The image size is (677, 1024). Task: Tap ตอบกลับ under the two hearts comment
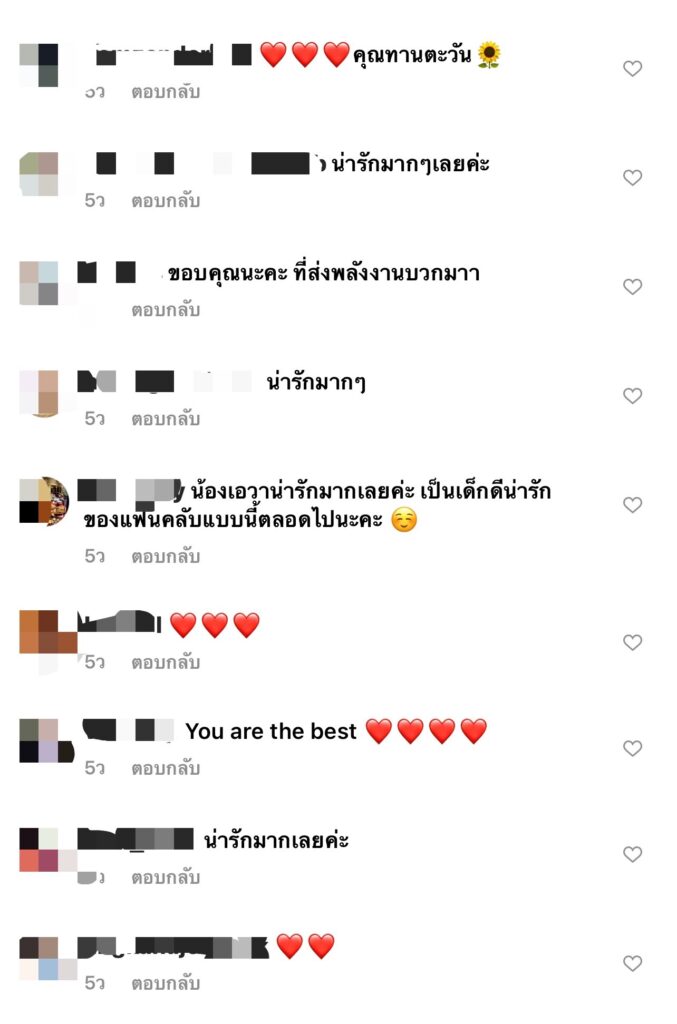point(165,984)
